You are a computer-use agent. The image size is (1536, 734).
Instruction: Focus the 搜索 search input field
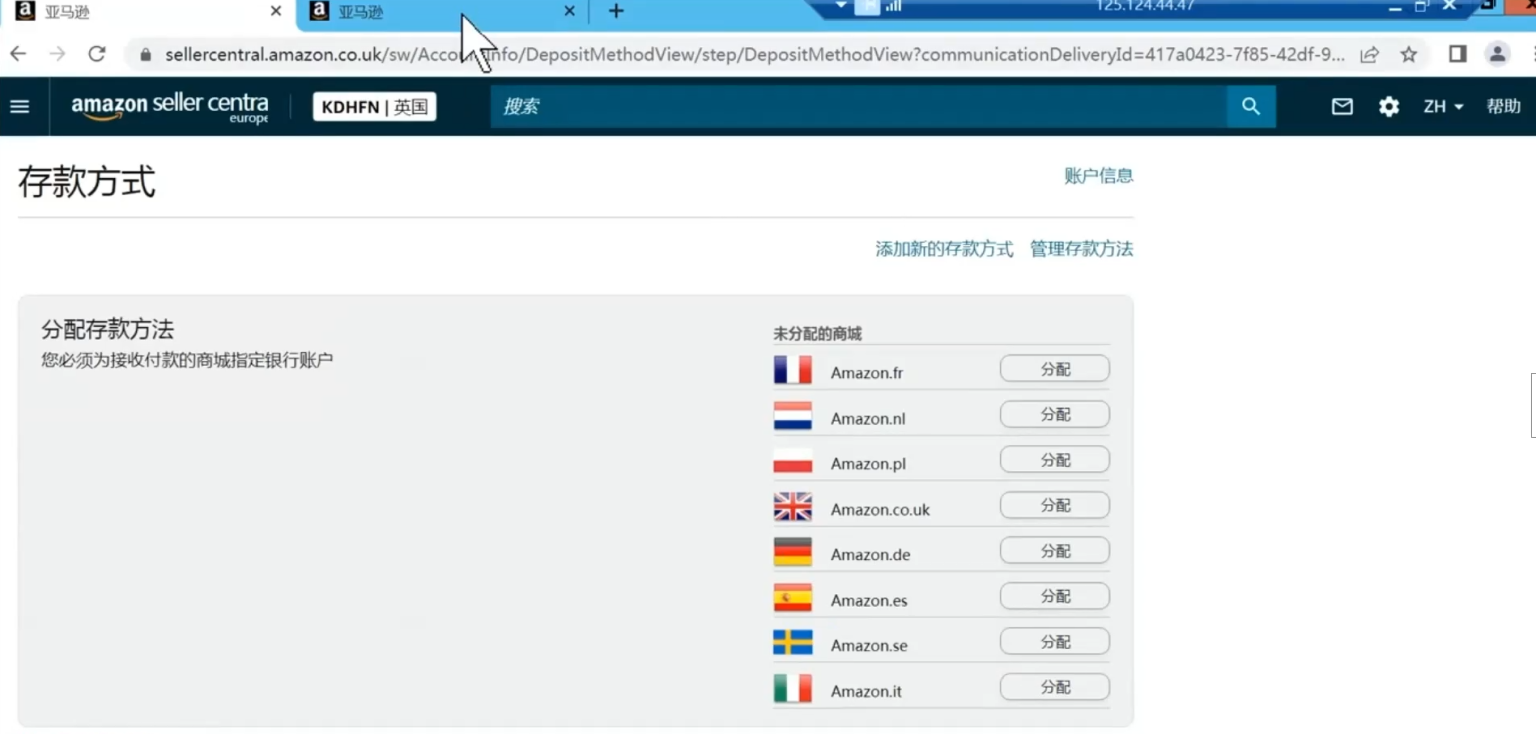(858, 106)
